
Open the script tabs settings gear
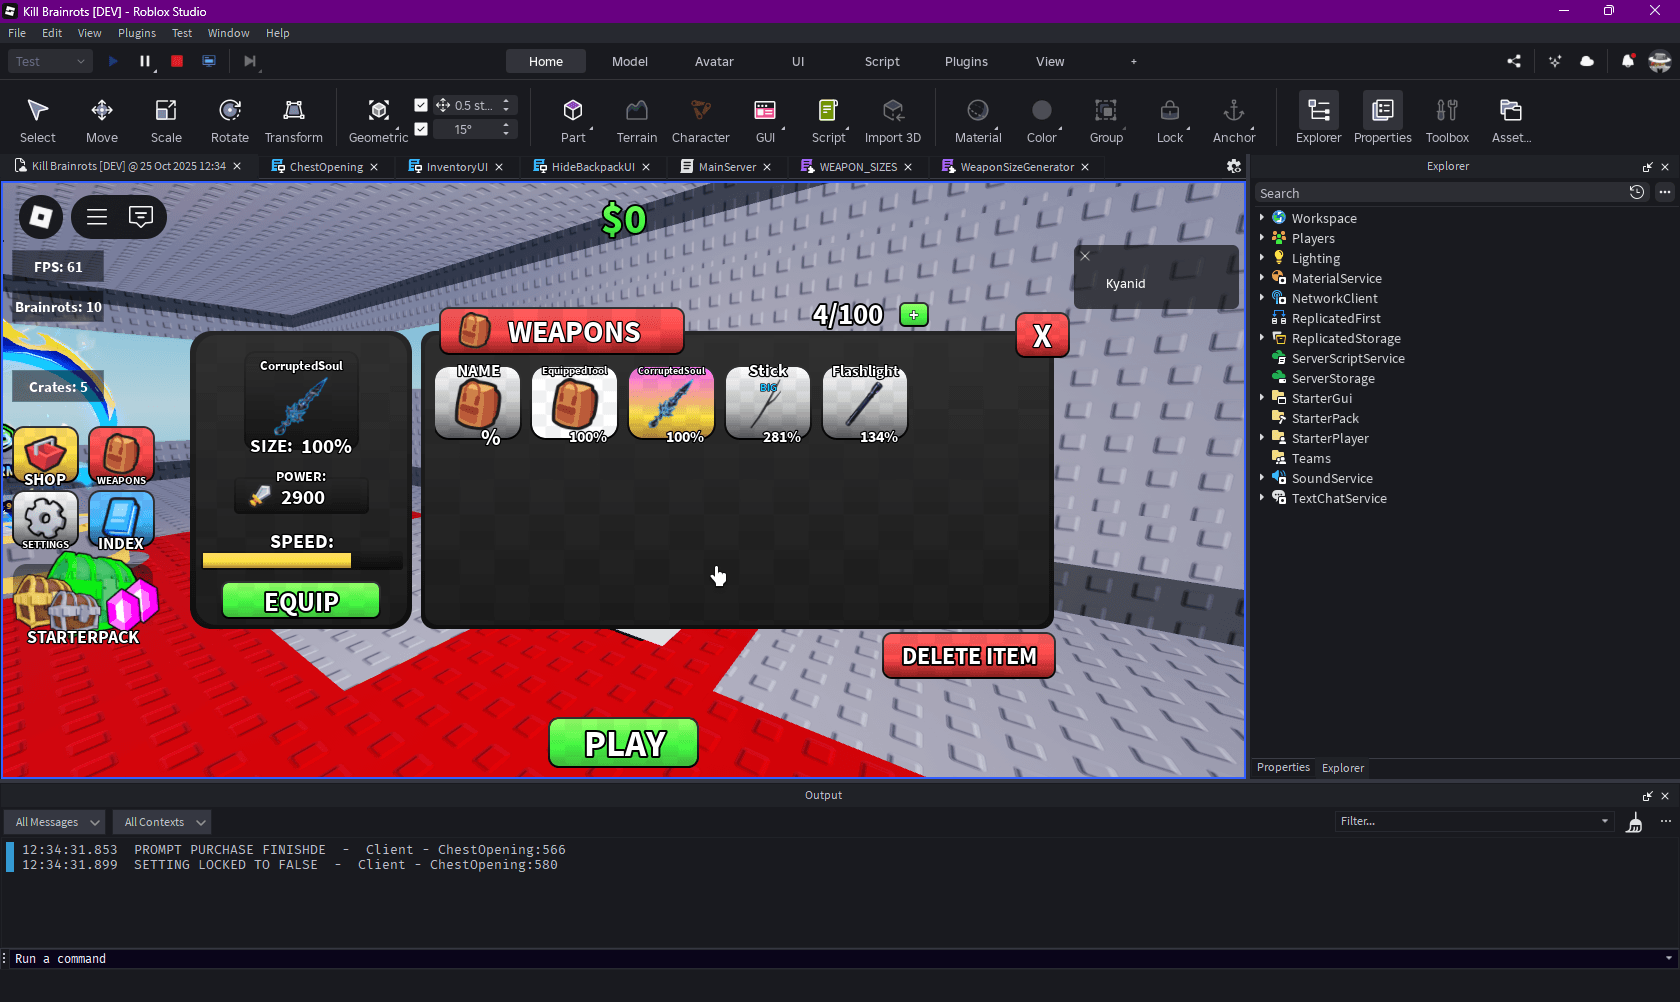(x=1234, y=167)
